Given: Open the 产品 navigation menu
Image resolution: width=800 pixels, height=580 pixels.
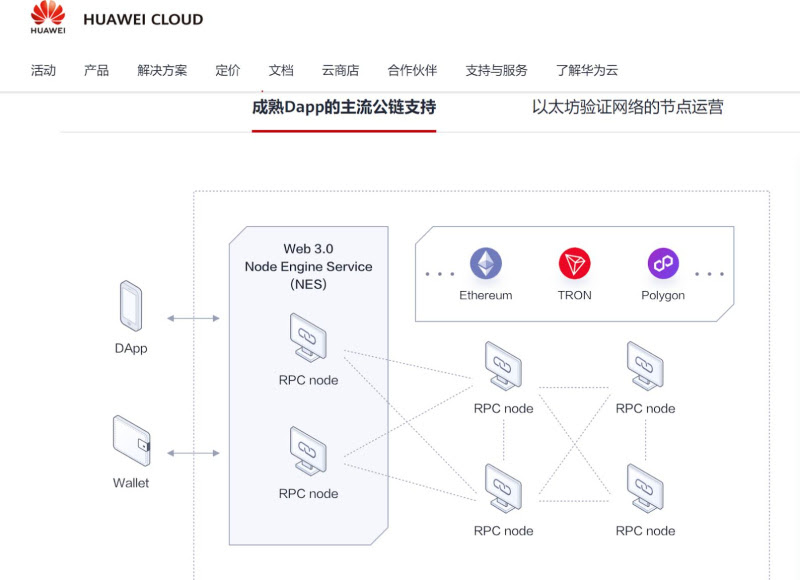Looking at the screenshot, I should click(x=96, y=70).
